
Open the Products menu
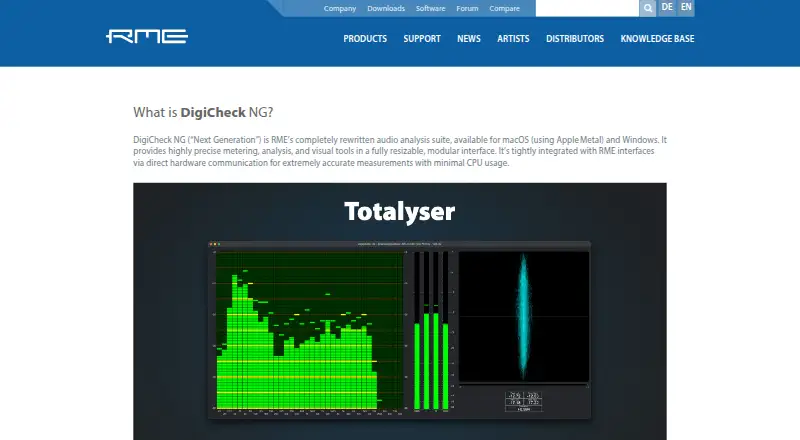tap(365, 39)
